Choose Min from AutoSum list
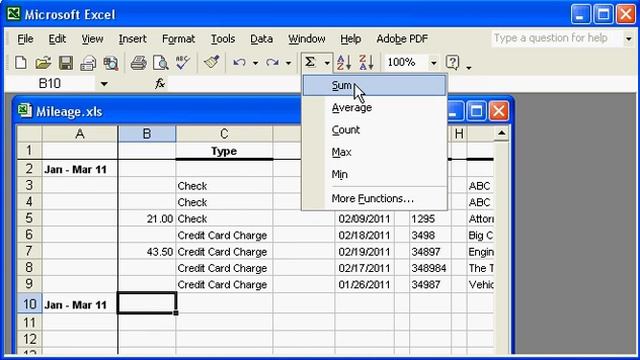The width and height of the screenshot is (640, 360). click(x=374, y=174)
